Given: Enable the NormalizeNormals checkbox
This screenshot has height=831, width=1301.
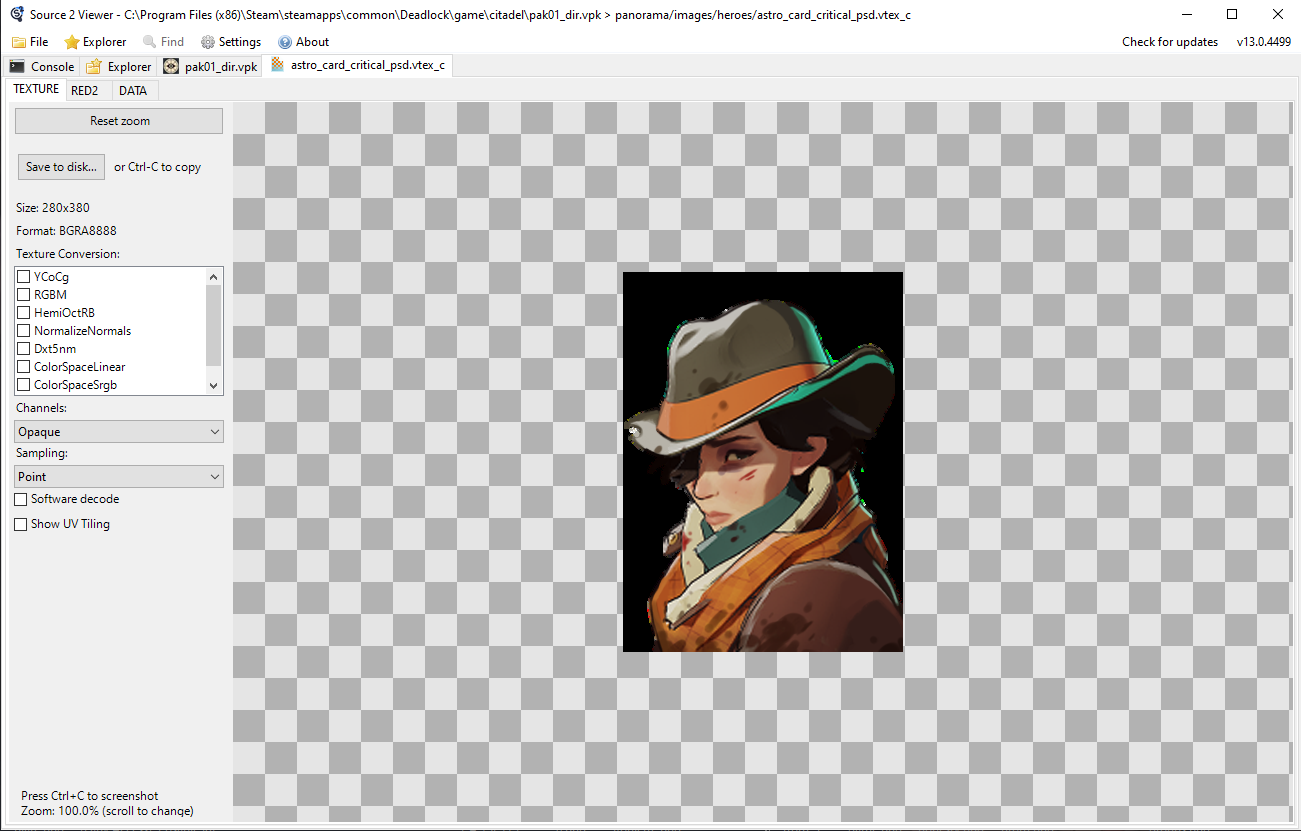Looking at the screenshot, I should coord(24,331).
